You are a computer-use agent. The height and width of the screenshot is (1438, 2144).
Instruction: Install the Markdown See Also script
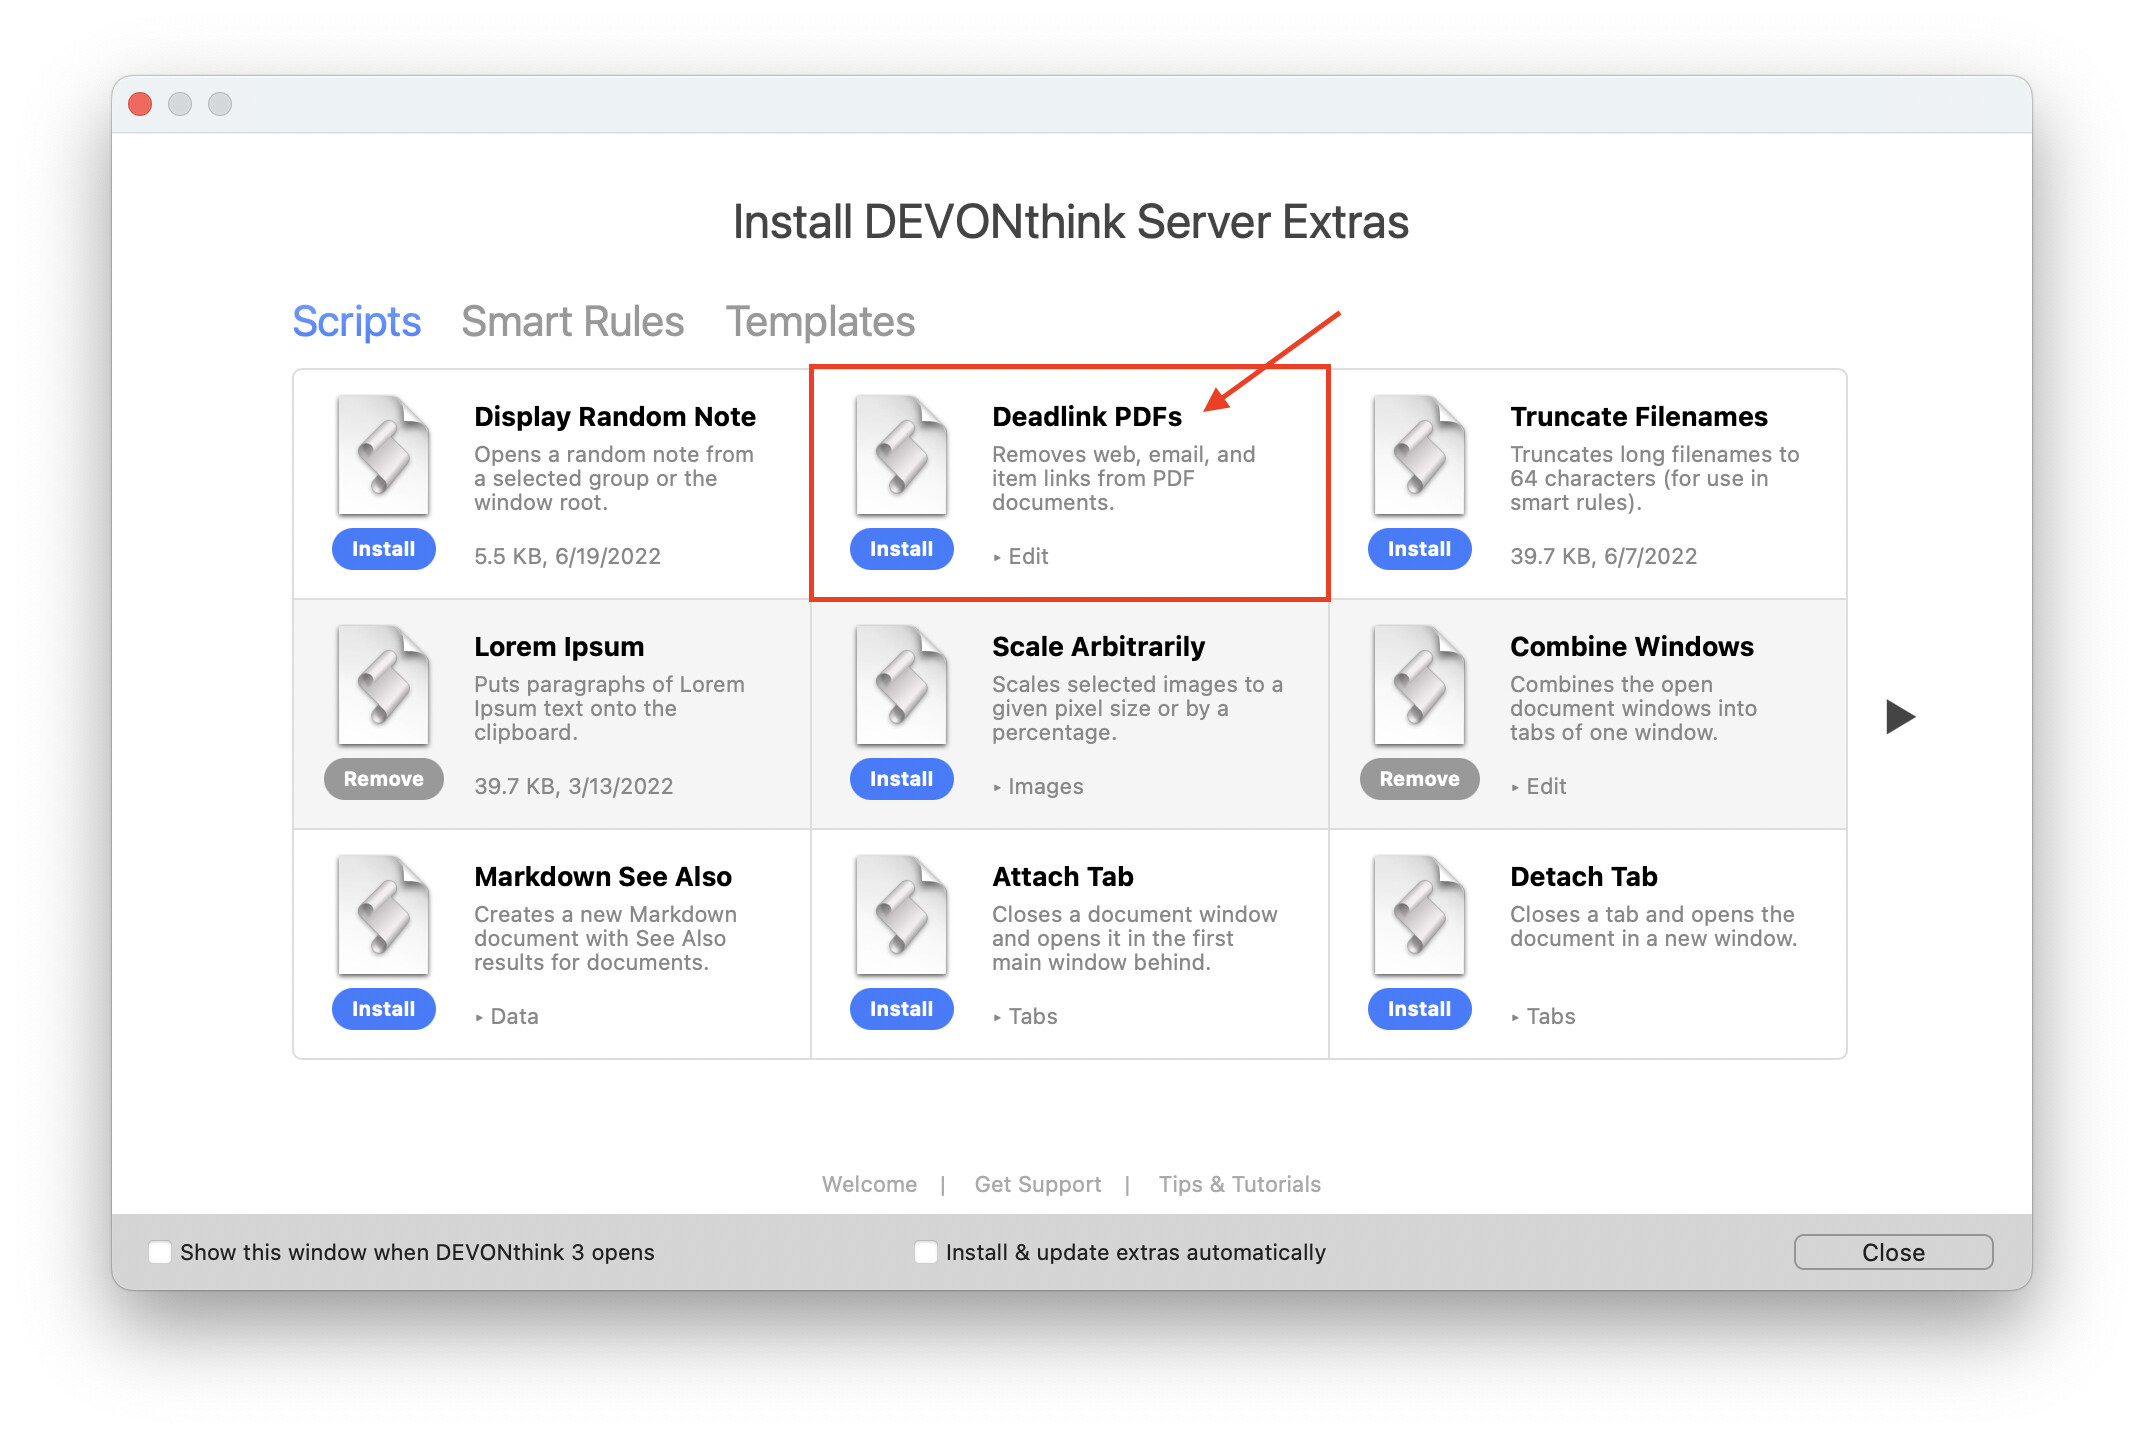click(x=384, y=1009)
